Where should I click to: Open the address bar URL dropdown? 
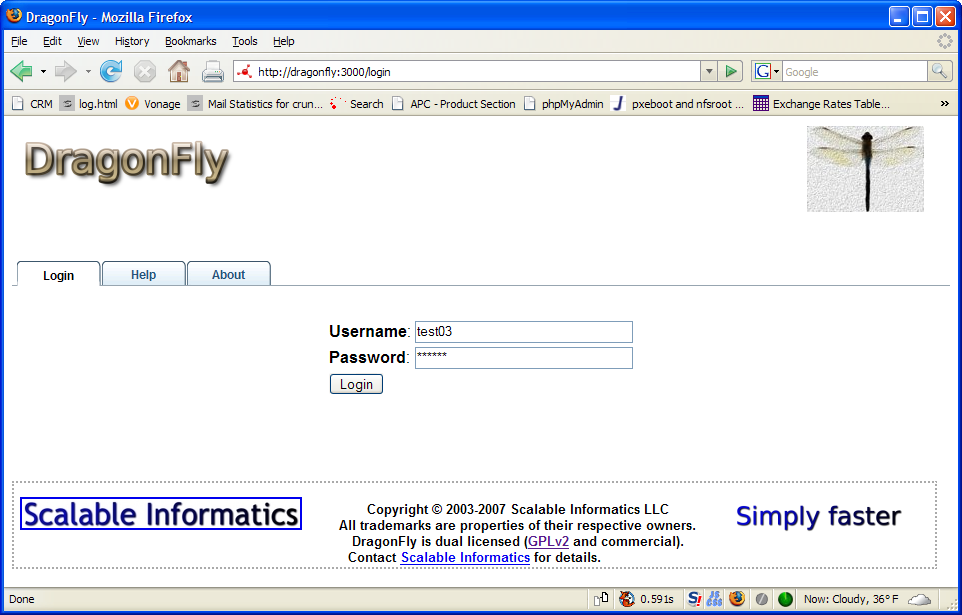point(709,72)
